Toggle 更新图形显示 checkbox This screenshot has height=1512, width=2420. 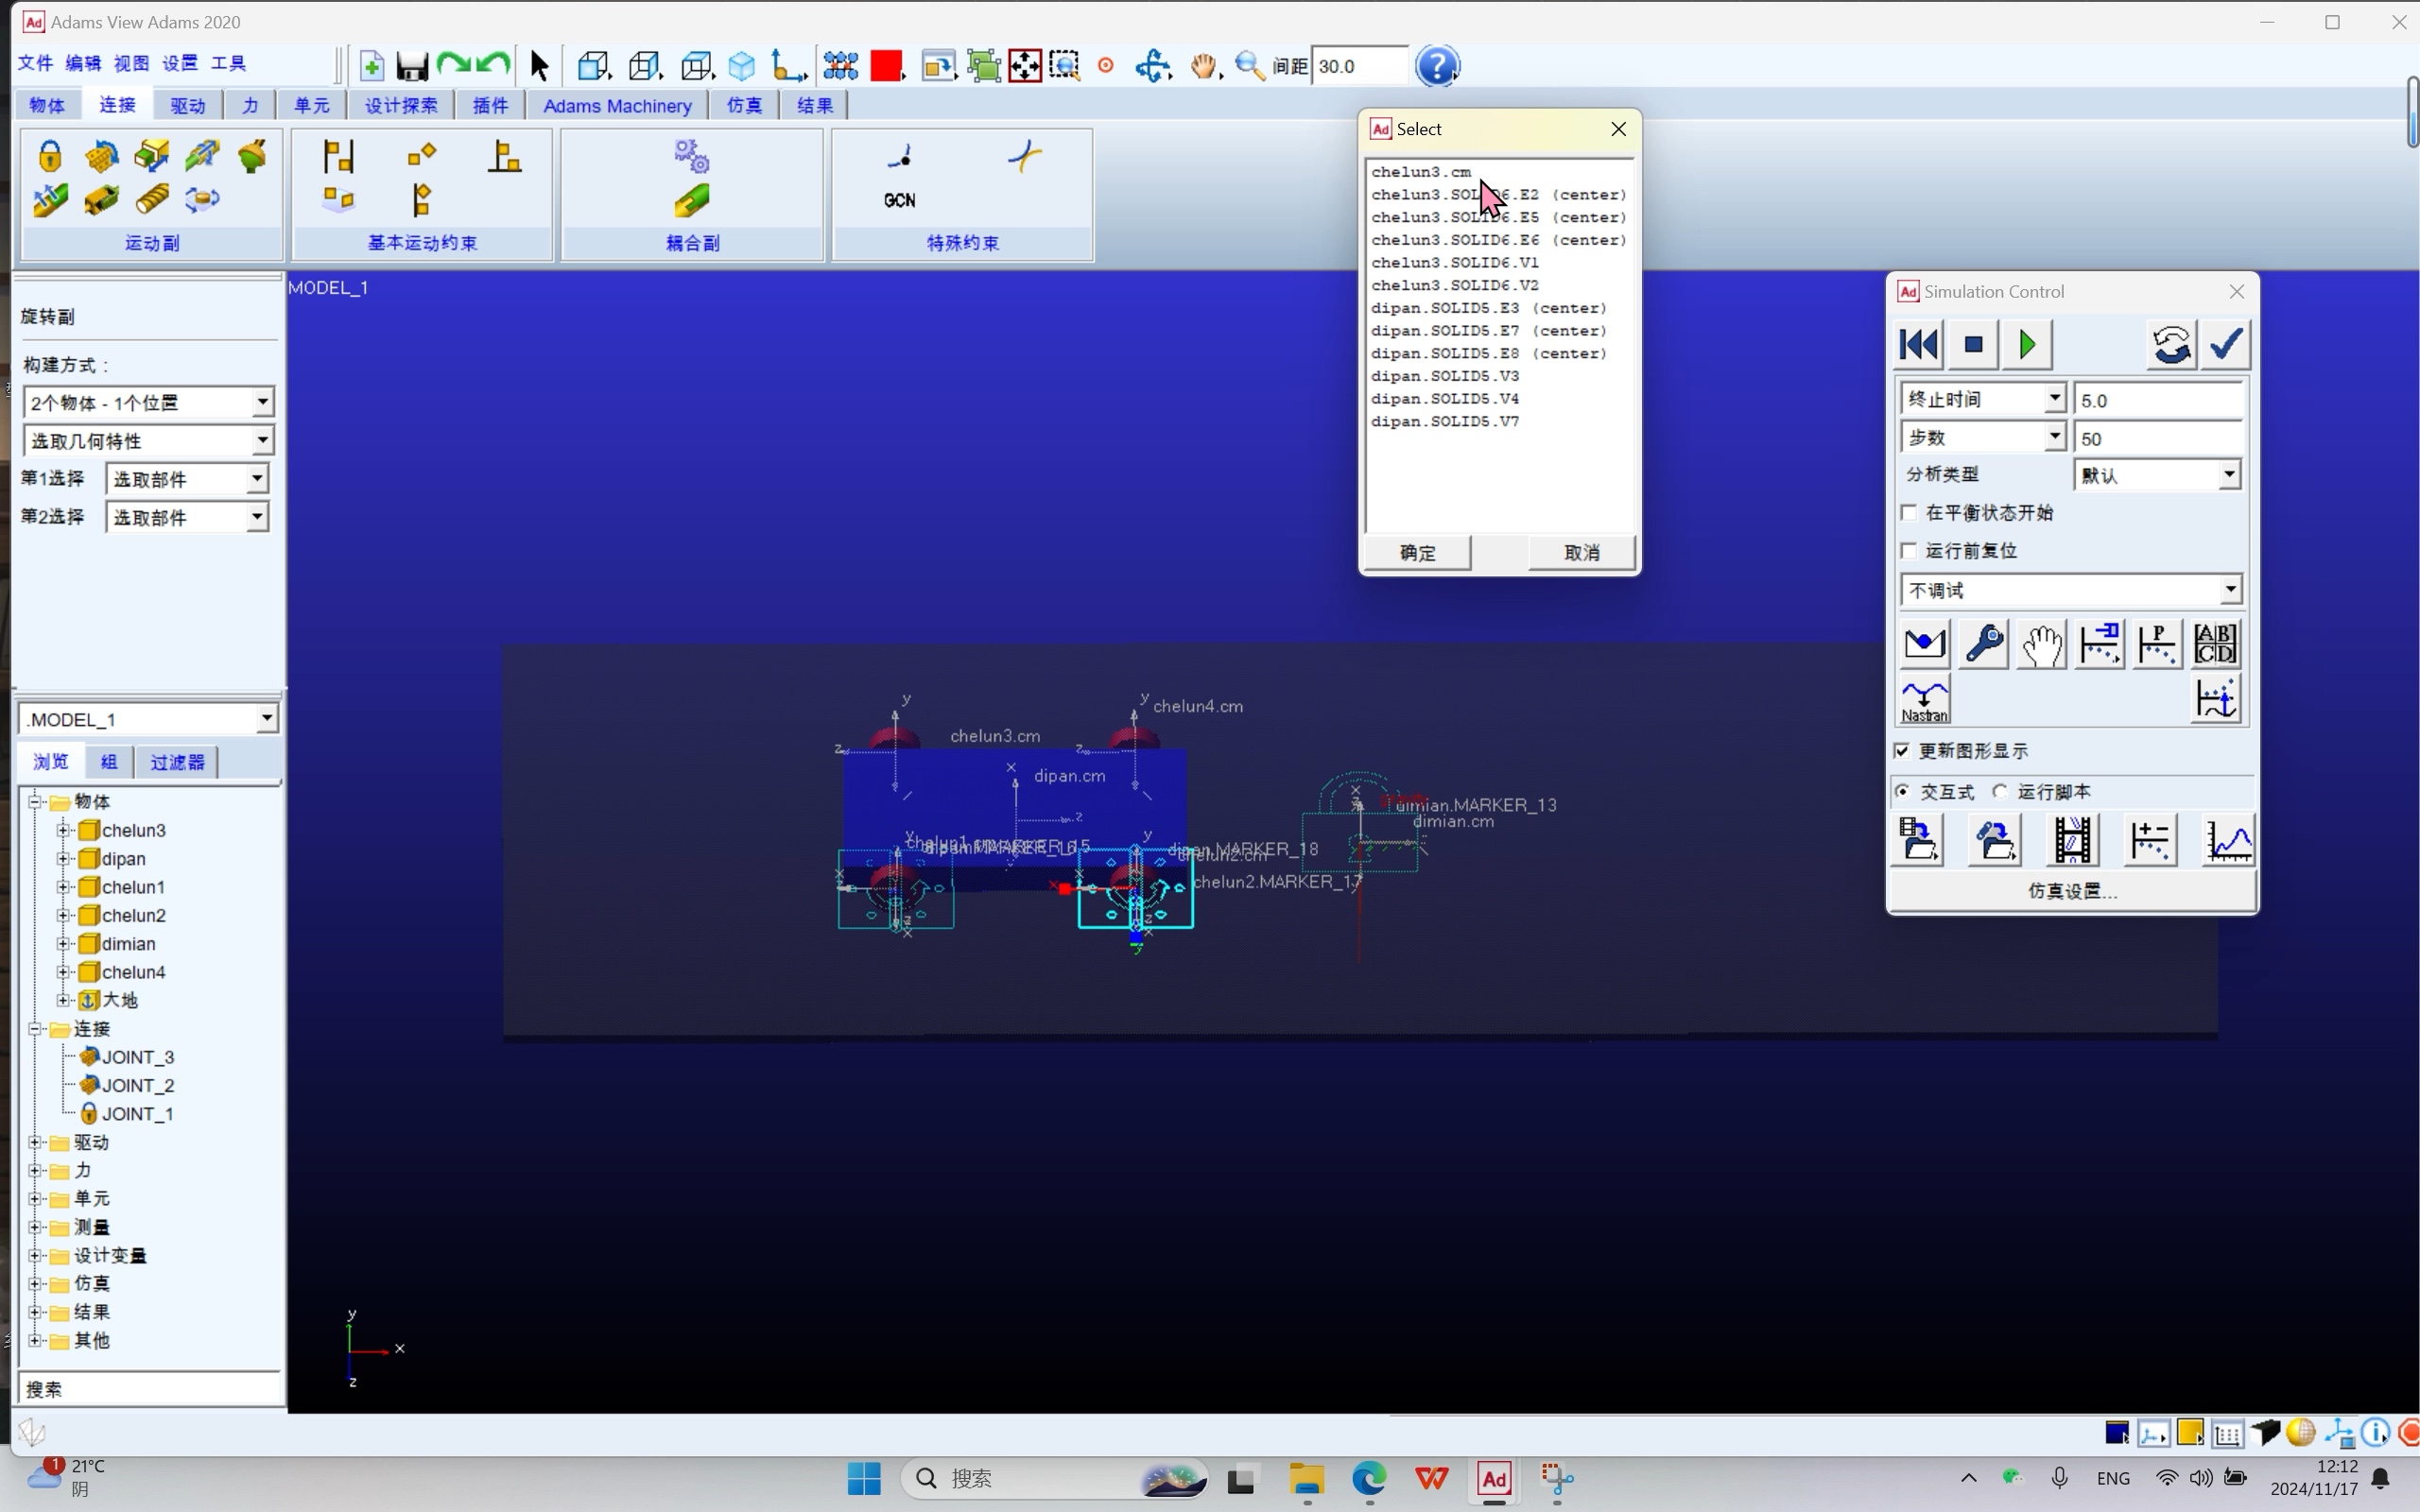[x=1902, y=751]
